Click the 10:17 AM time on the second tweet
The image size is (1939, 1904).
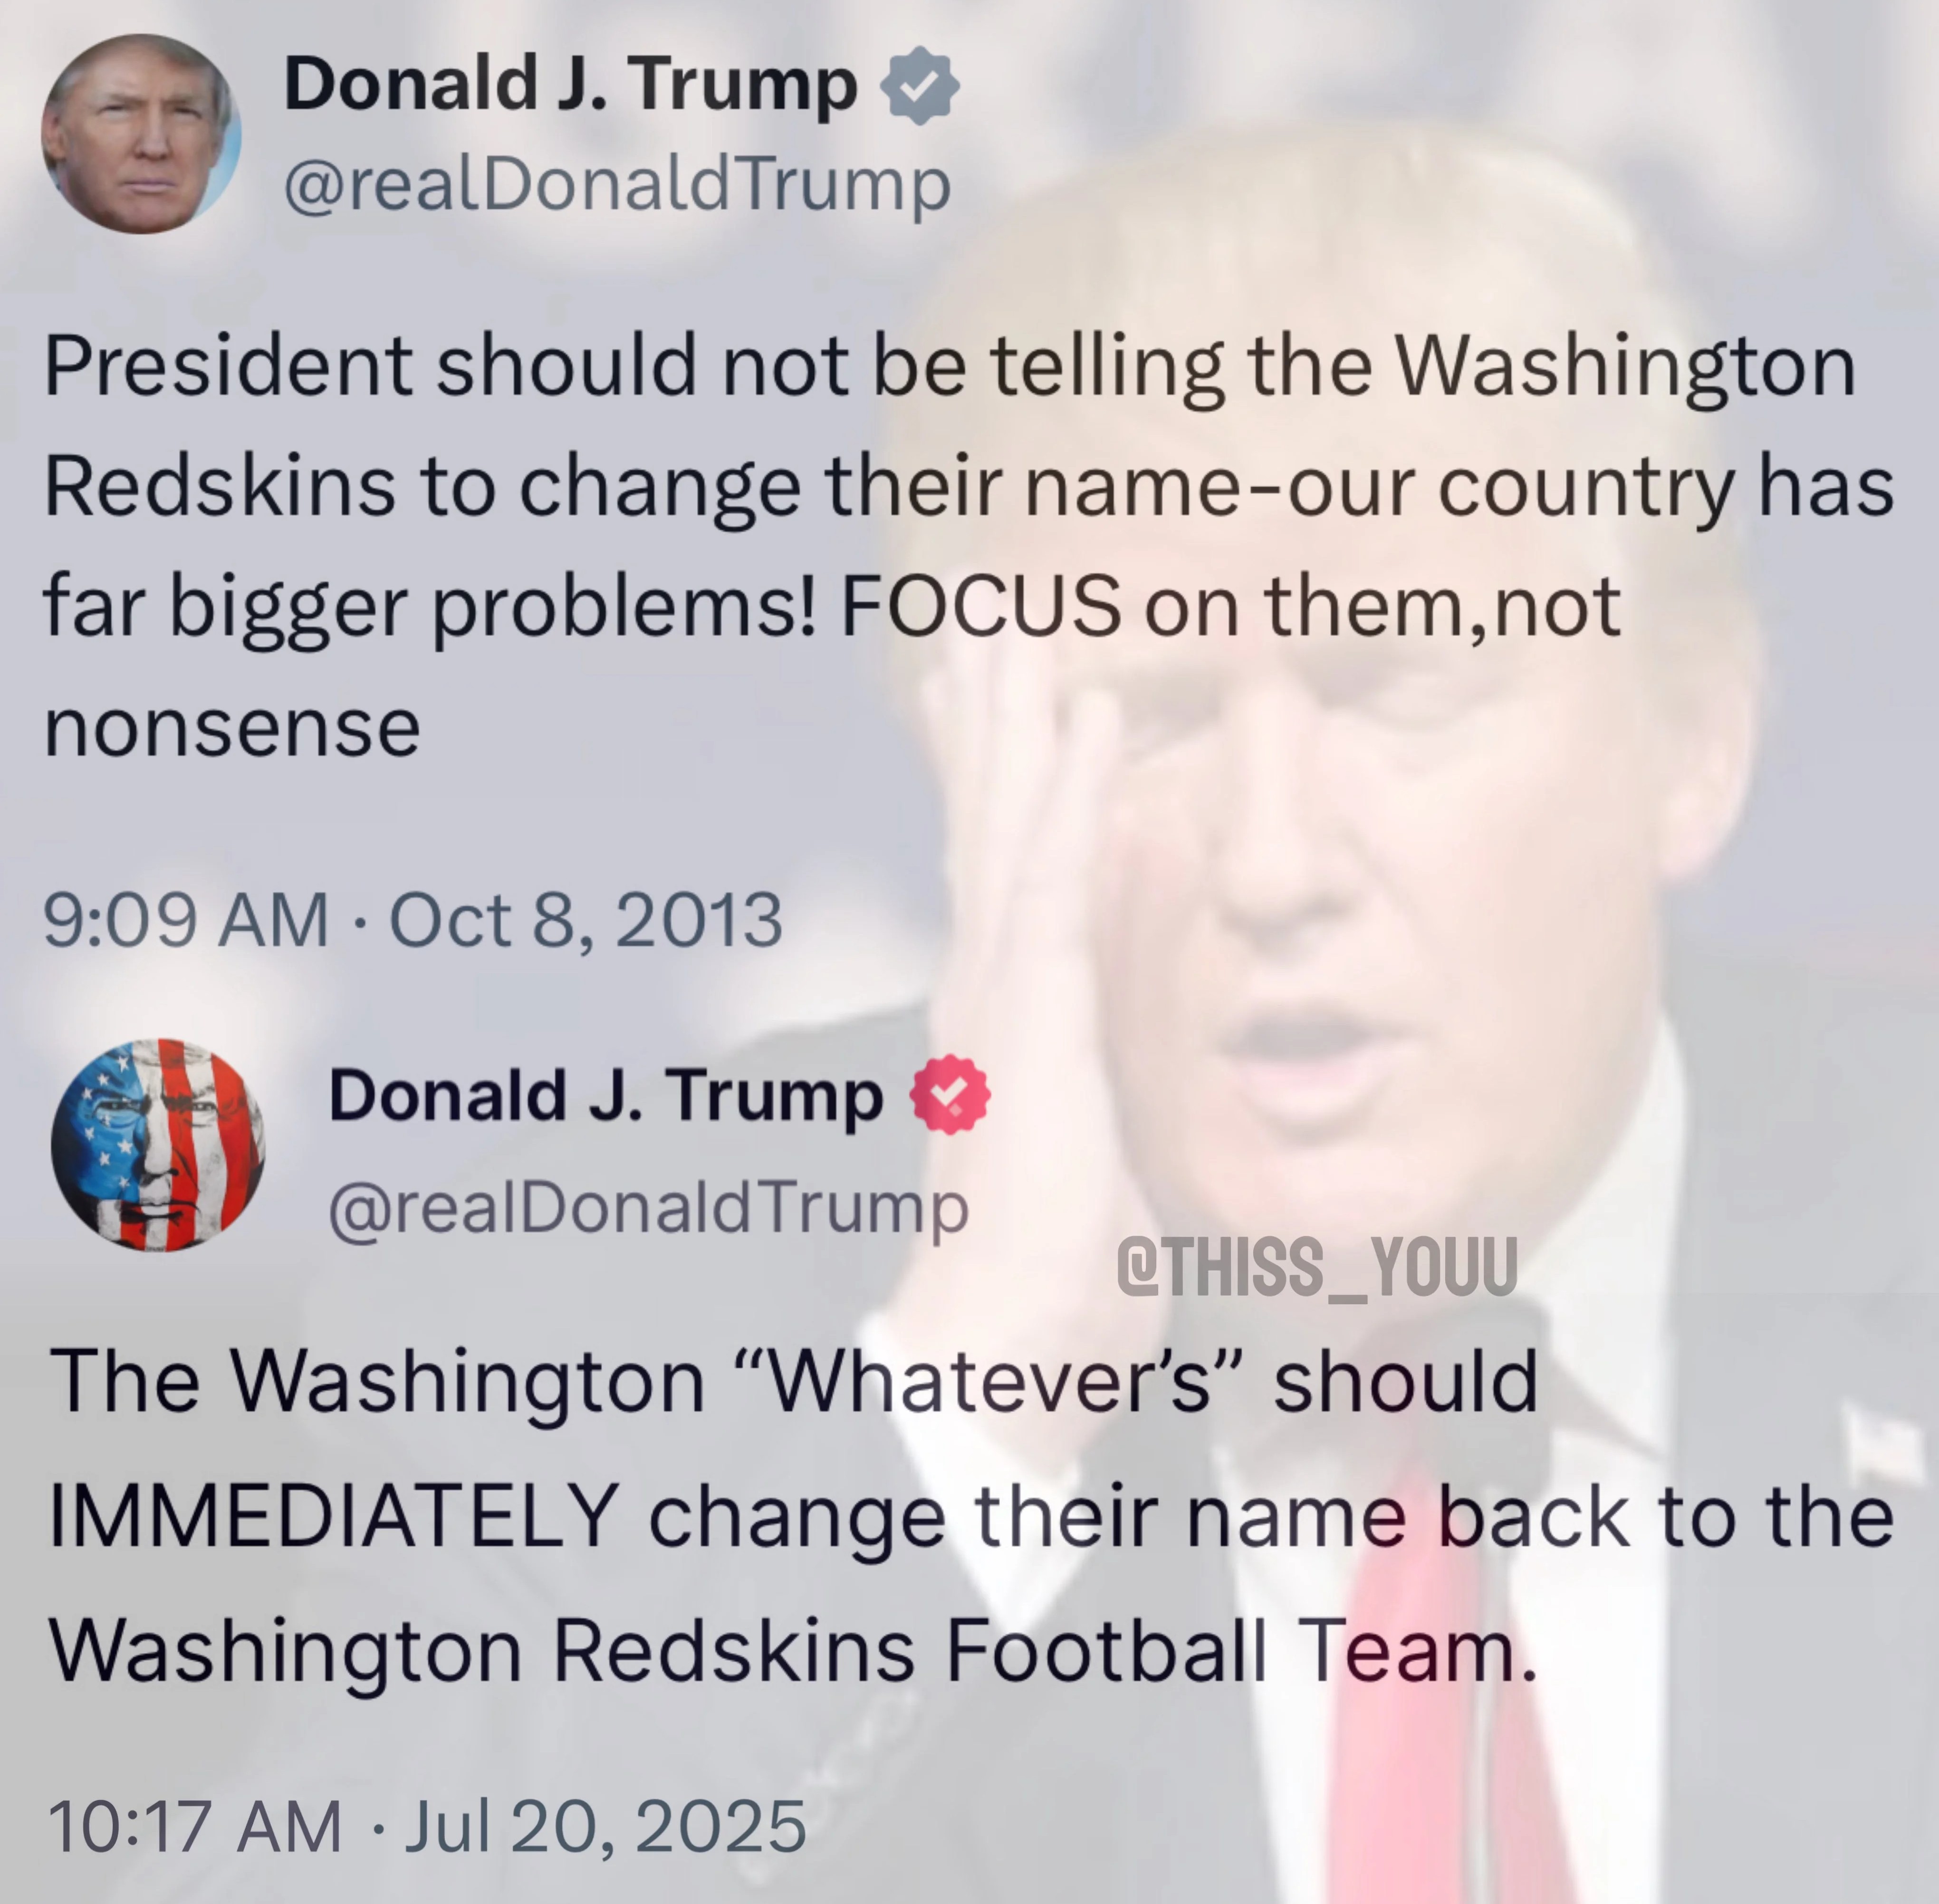(194, 1826)
